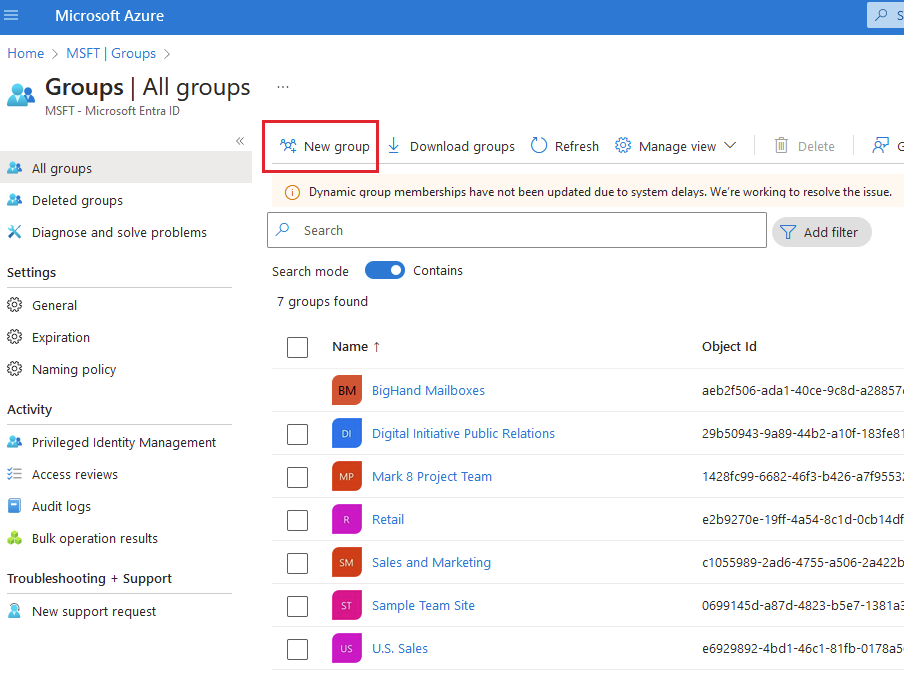Open the ellipsis menu next to page title
The image size is (904, 674).
coord(283,87)
